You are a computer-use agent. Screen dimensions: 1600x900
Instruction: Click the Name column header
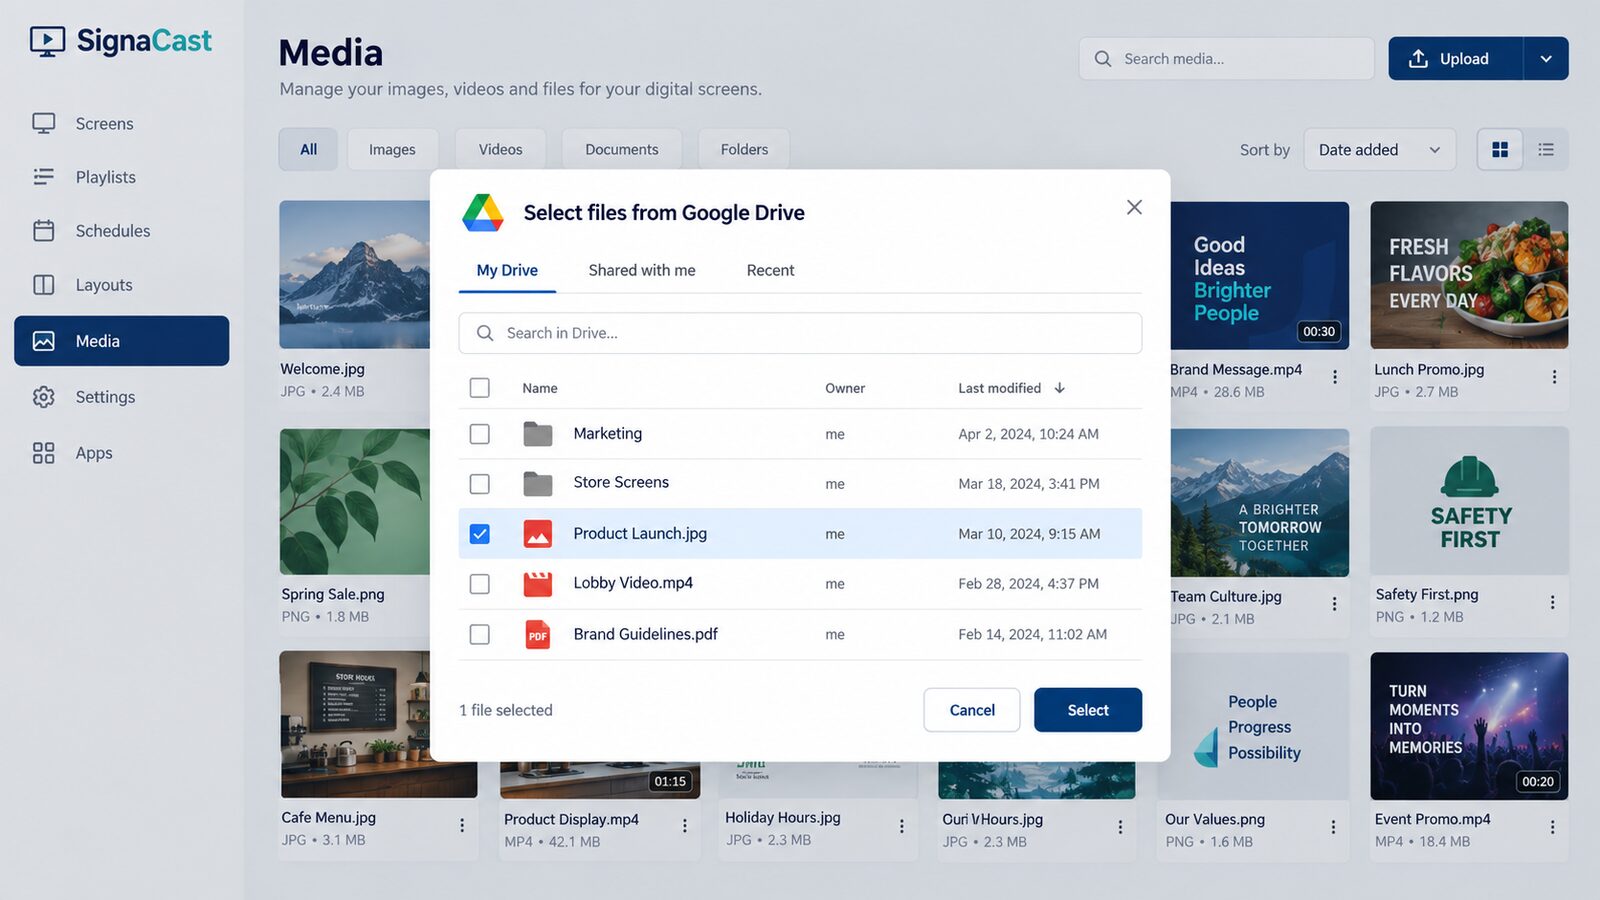(540, 388)
